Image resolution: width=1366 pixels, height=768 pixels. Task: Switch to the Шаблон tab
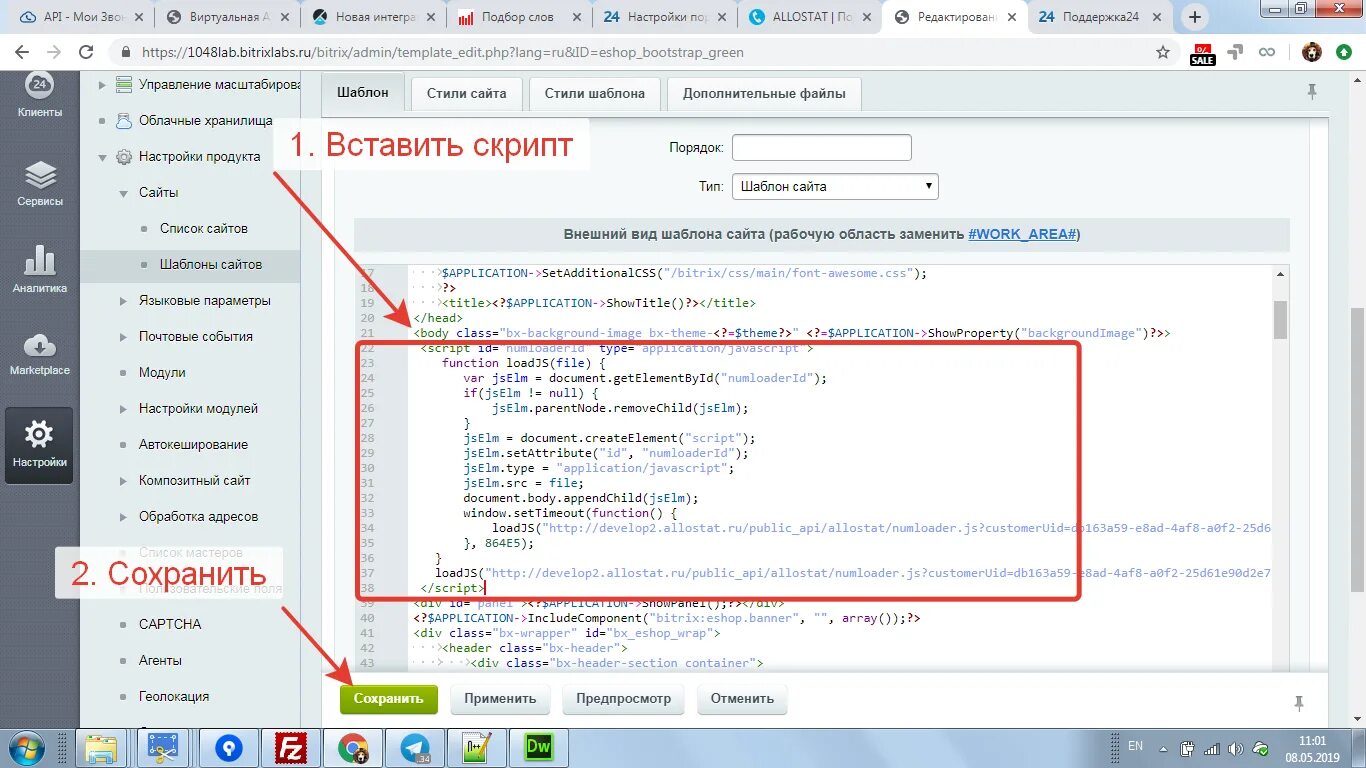coord(363,93)
